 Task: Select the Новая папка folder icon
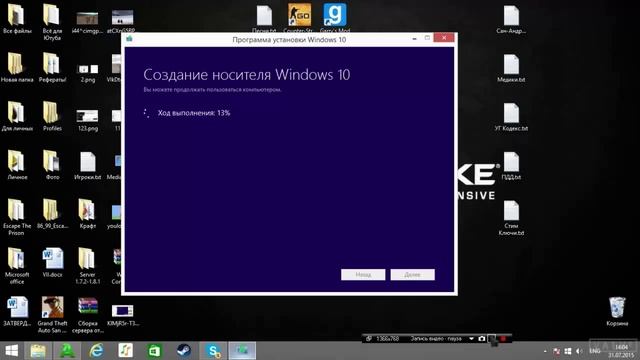[16, 68]
